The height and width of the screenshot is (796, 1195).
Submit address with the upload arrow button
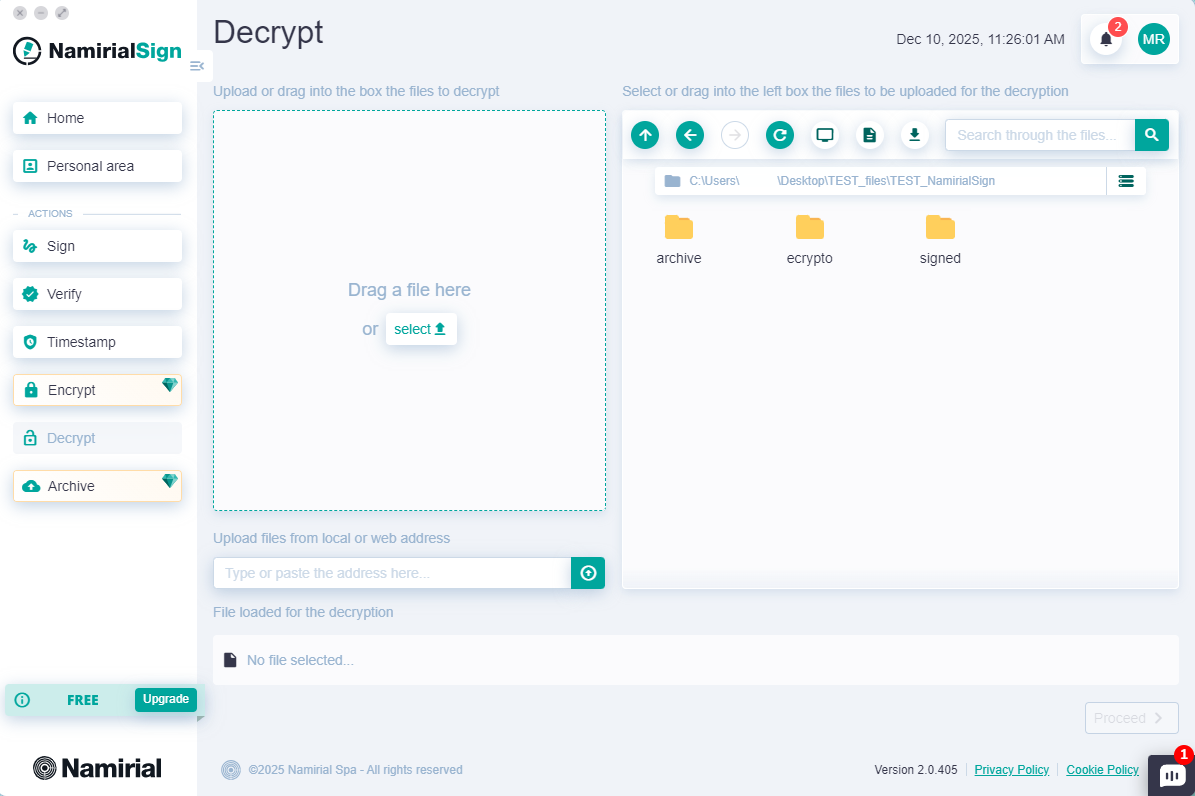[x=588, y=573]
